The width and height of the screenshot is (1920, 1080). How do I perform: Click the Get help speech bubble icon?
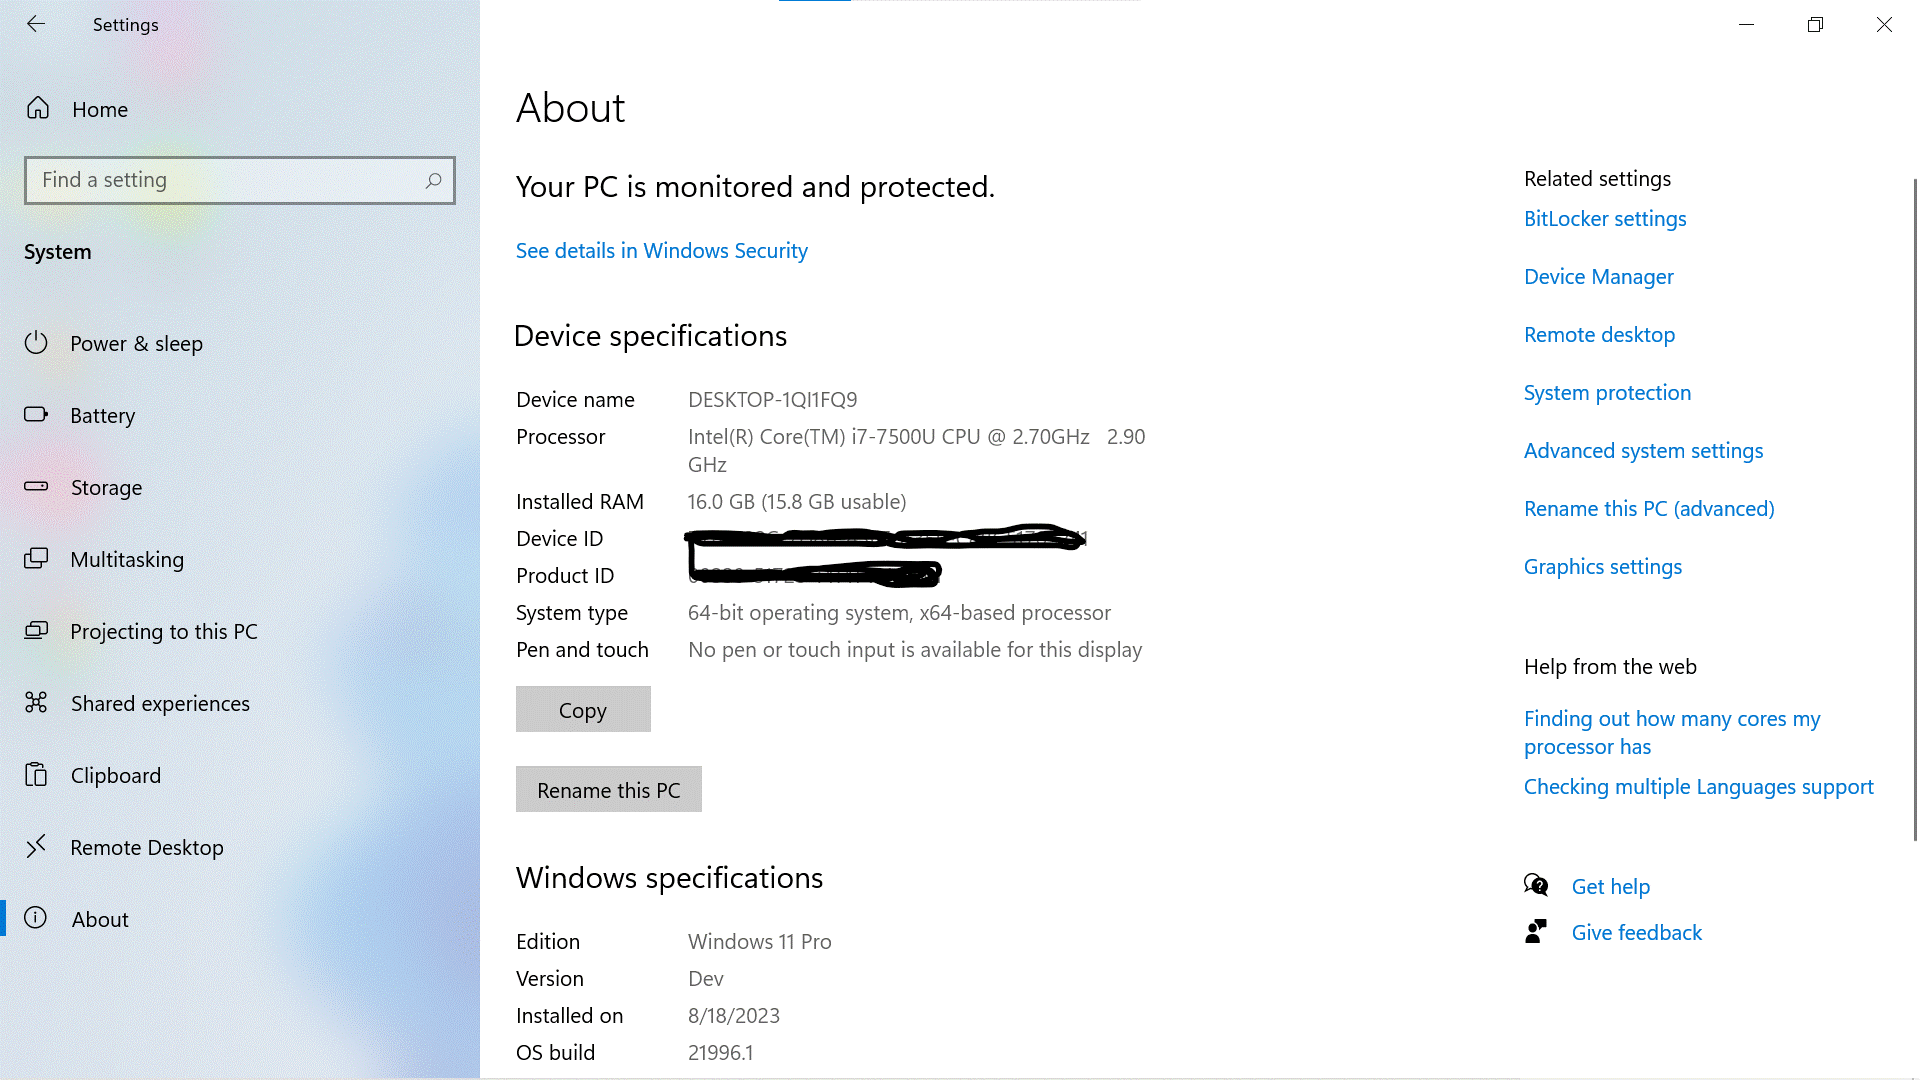tap(1536, 886)
